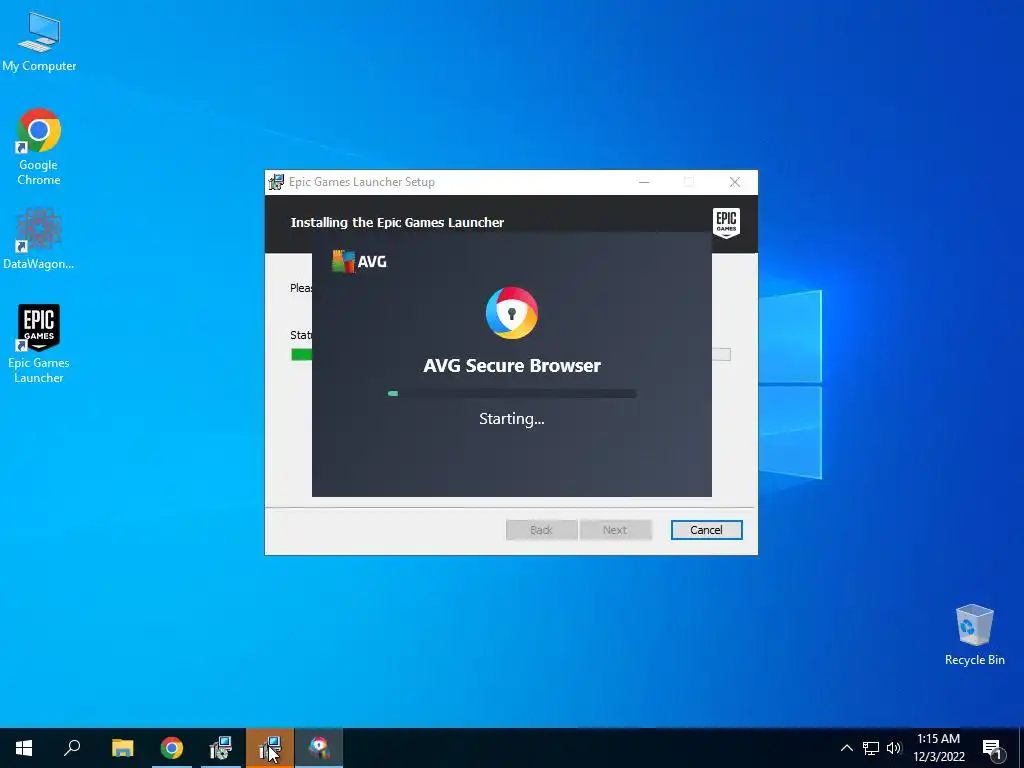Open Chrome from the taskbar
Image resolution: width=1024 pixels, height=768 pixels.
click(x=171, y=748)
